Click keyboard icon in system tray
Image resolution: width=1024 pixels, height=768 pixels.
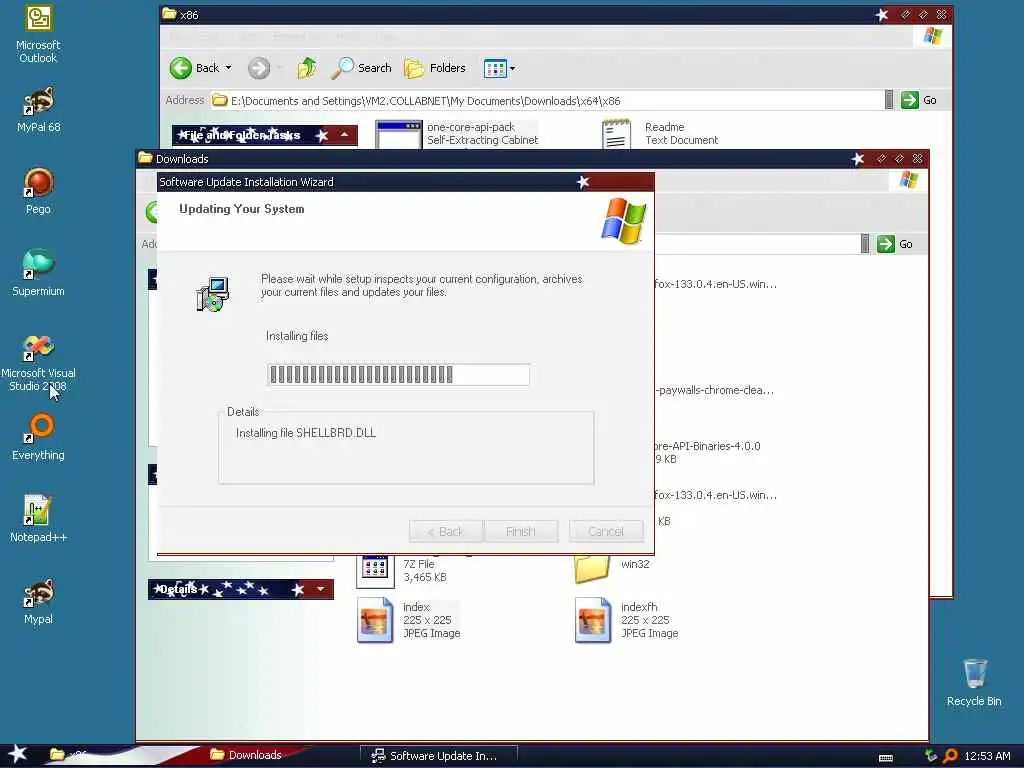pos(886,758)
